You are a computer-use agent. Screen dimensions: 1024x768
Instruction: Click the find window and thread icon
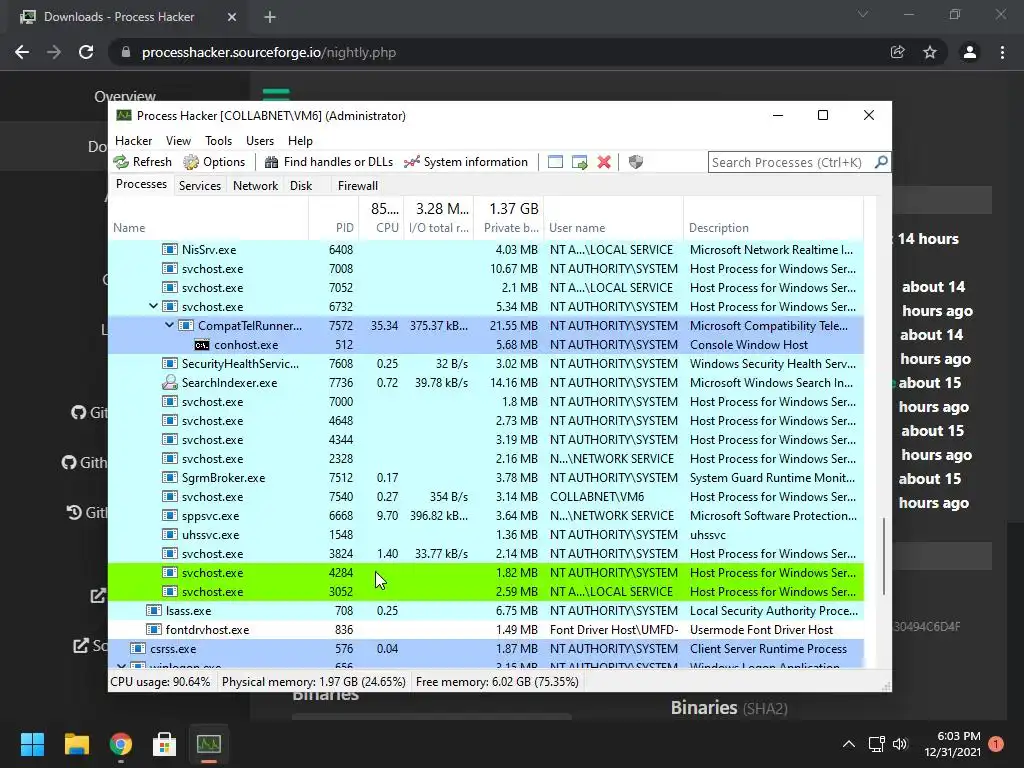(x=579, y=162)
